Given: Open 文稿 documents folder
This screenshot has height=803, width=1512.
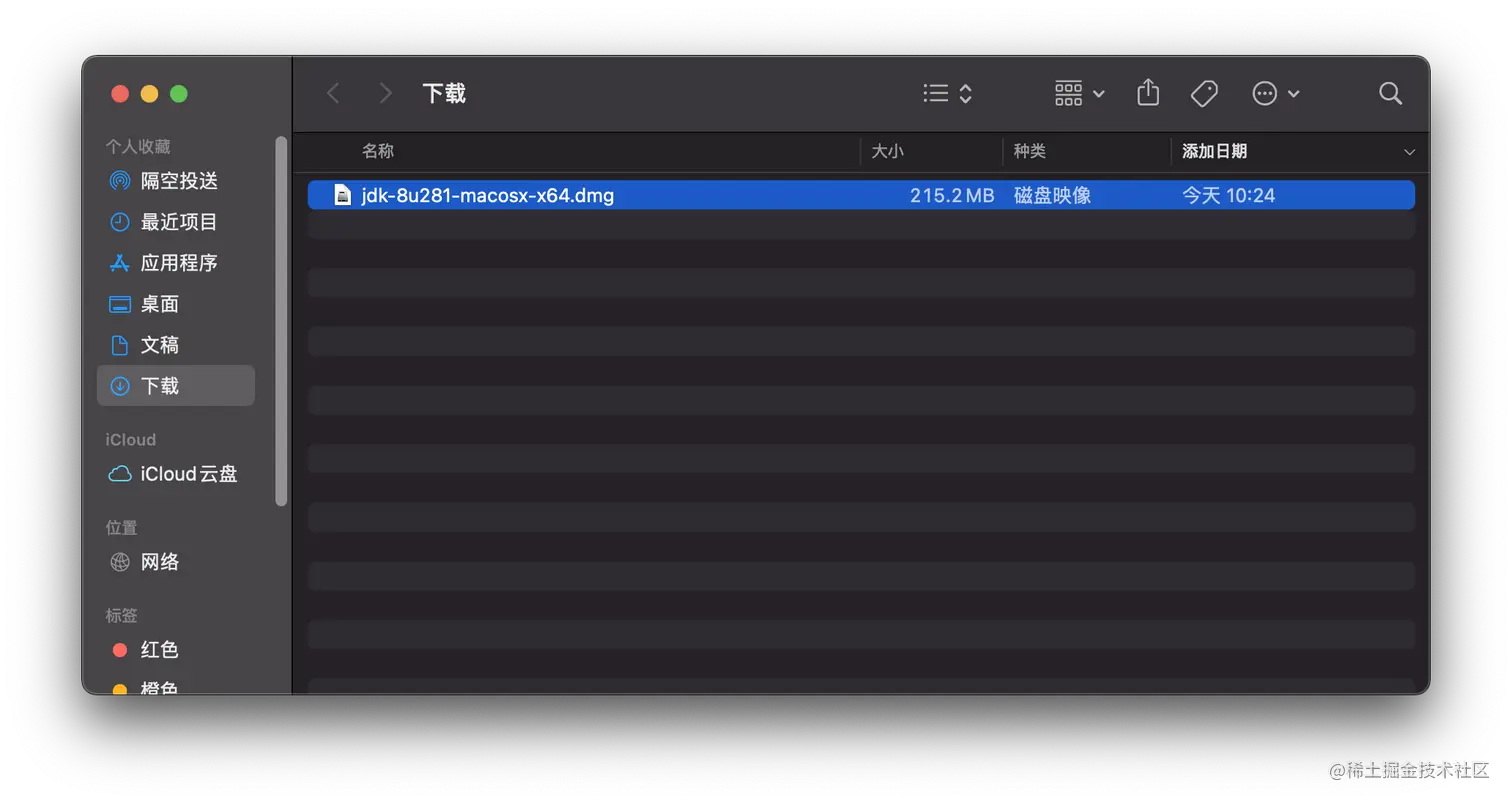Looking at the screenshot, I should click(x=175, y=345).
